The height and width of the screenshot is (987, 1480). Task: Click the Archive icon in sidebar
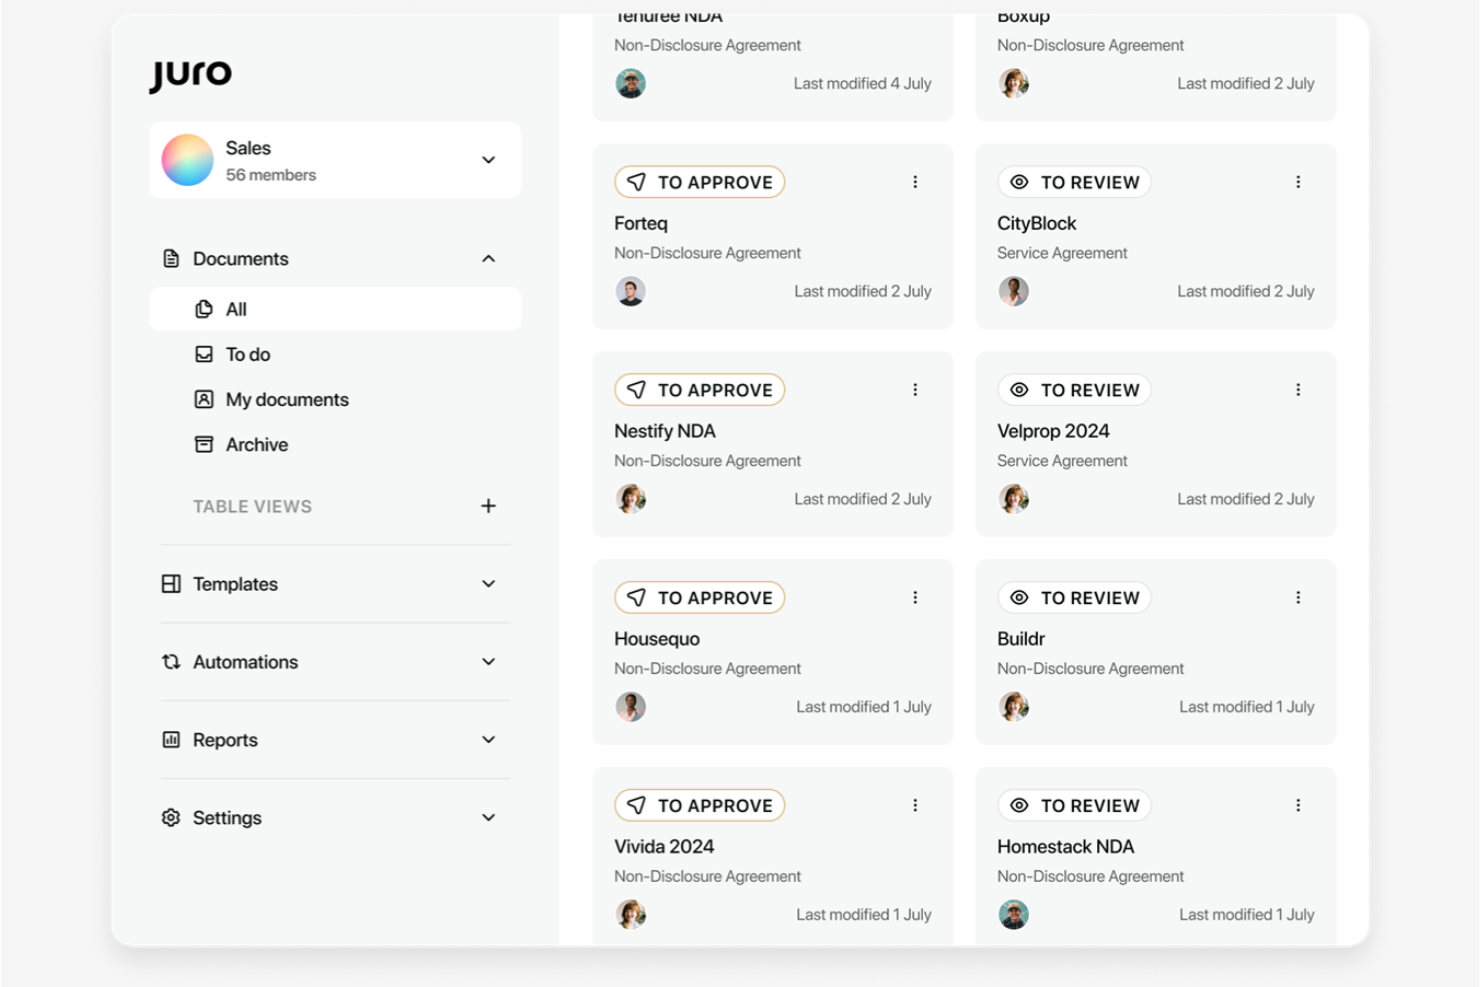tap(204, 444)
